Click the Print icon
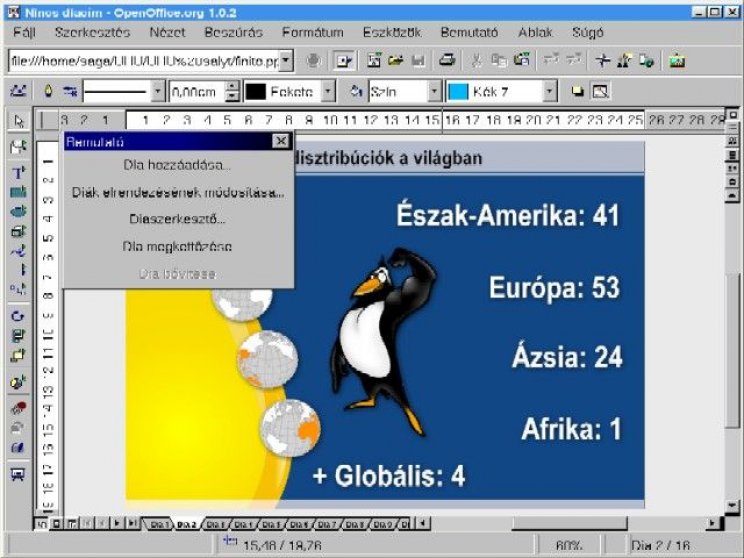Viewport: 744px width, 558px height. 447,60
